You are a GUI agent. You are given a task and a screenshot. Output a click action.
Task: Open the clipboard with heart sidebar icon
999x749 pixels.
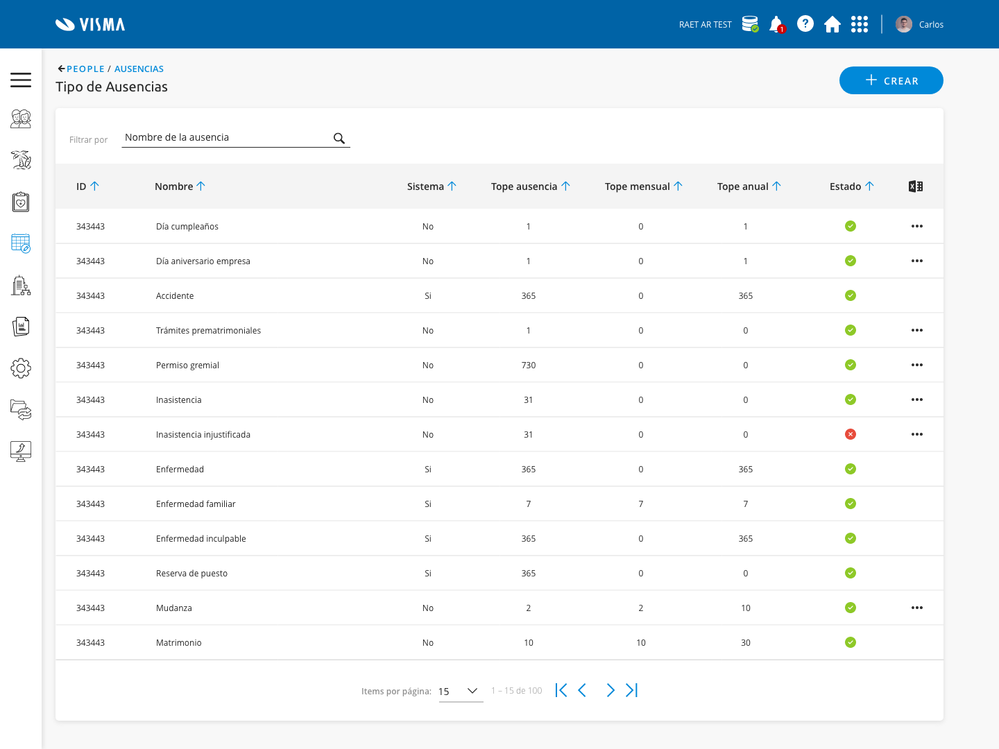pos(20,202)
